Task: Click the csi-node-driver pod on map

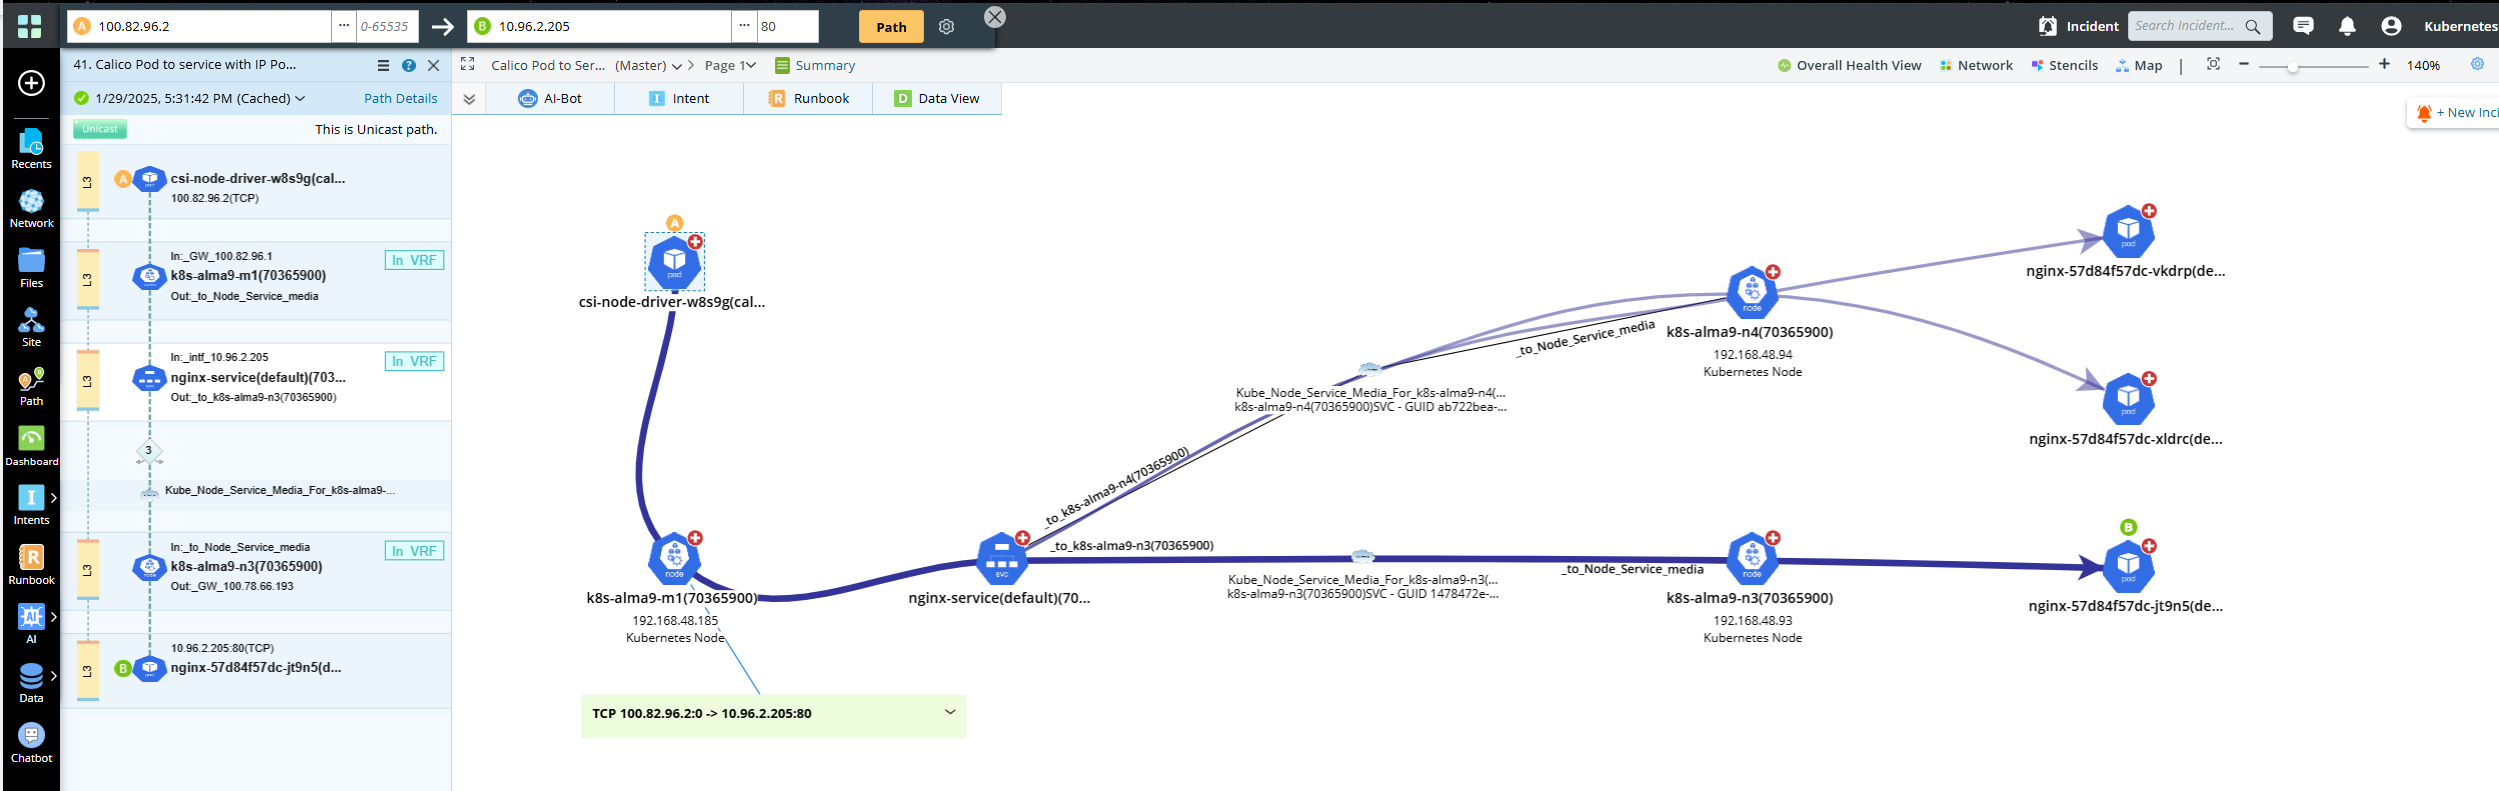Action: click(674, 262)
